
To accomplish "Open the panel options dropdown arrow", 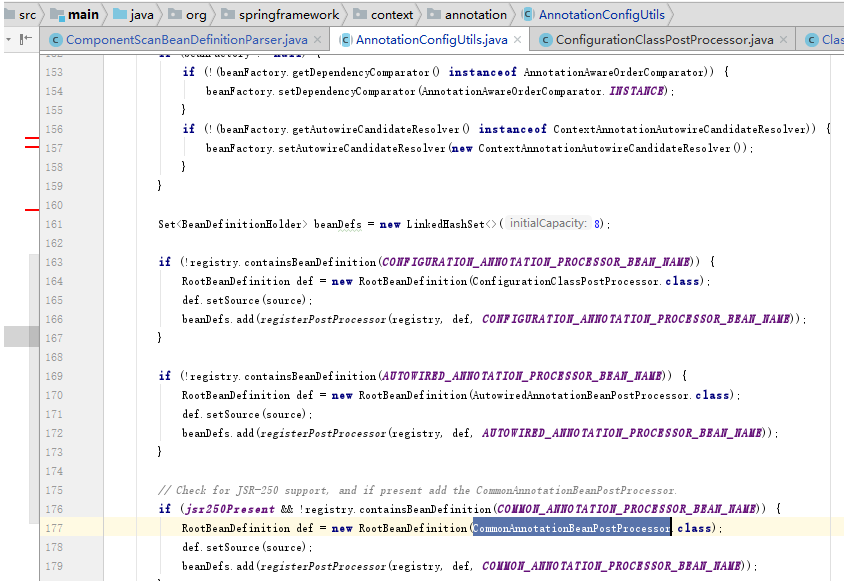I will point(8,39).
